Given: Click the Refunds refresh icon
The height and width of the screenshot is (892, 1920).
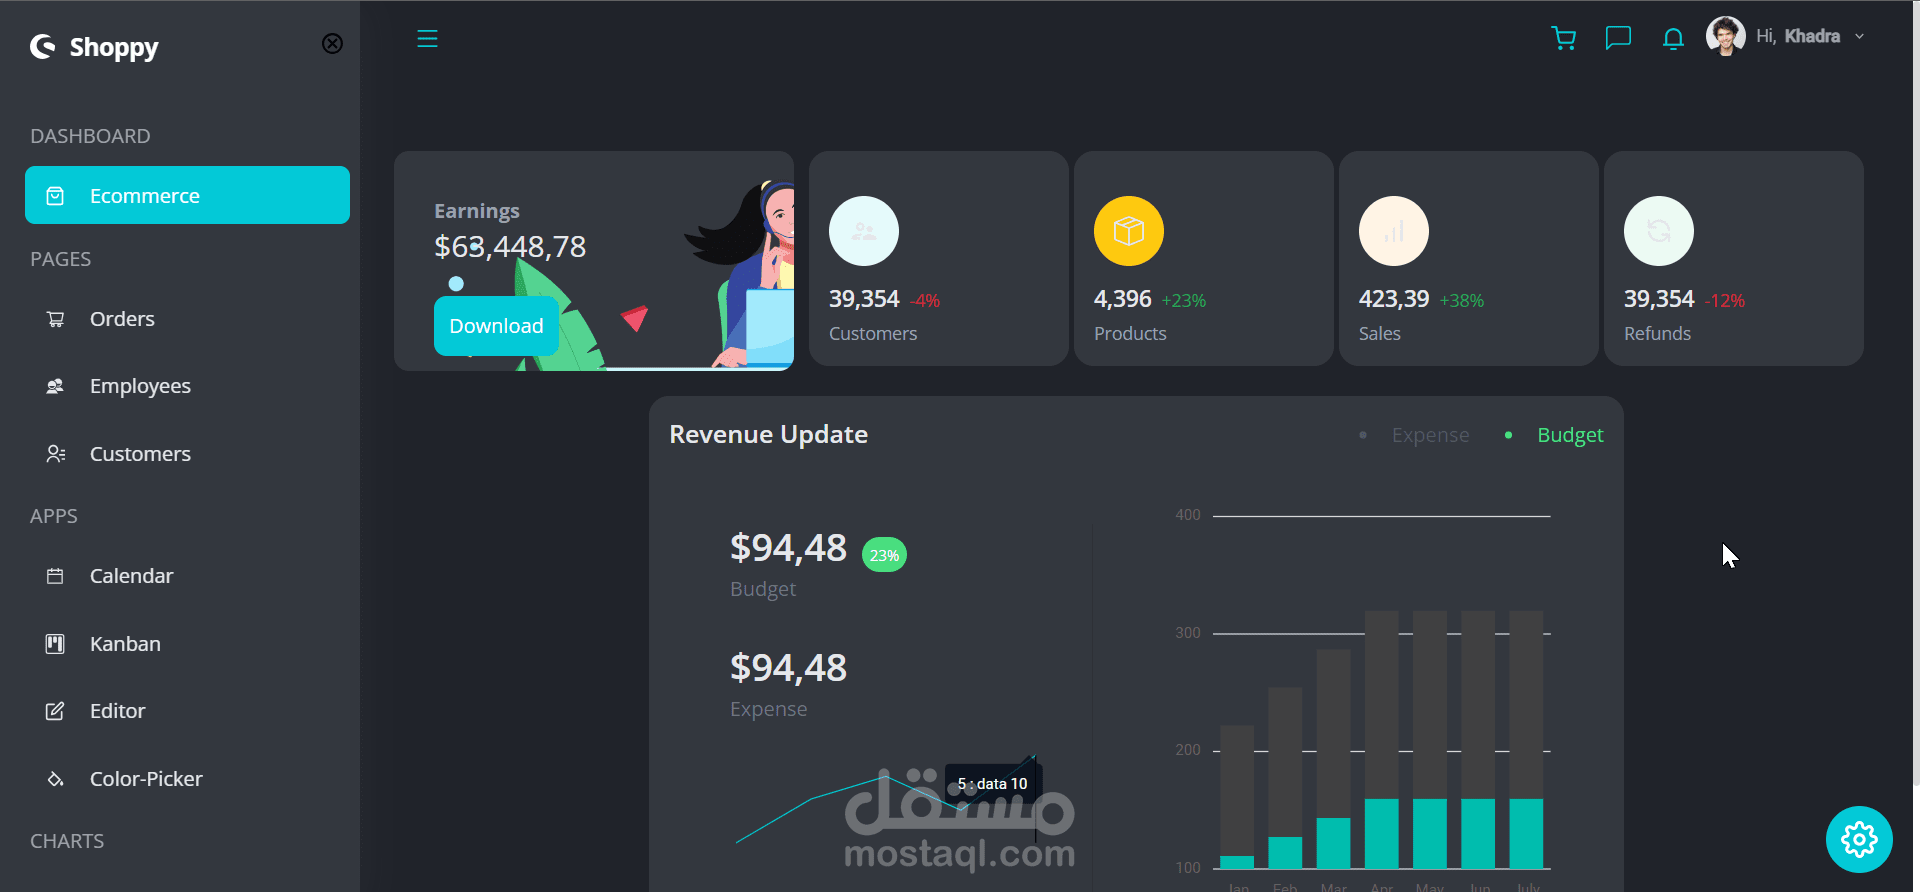Looking at the screenshot, I should [x=1658, y=231].
